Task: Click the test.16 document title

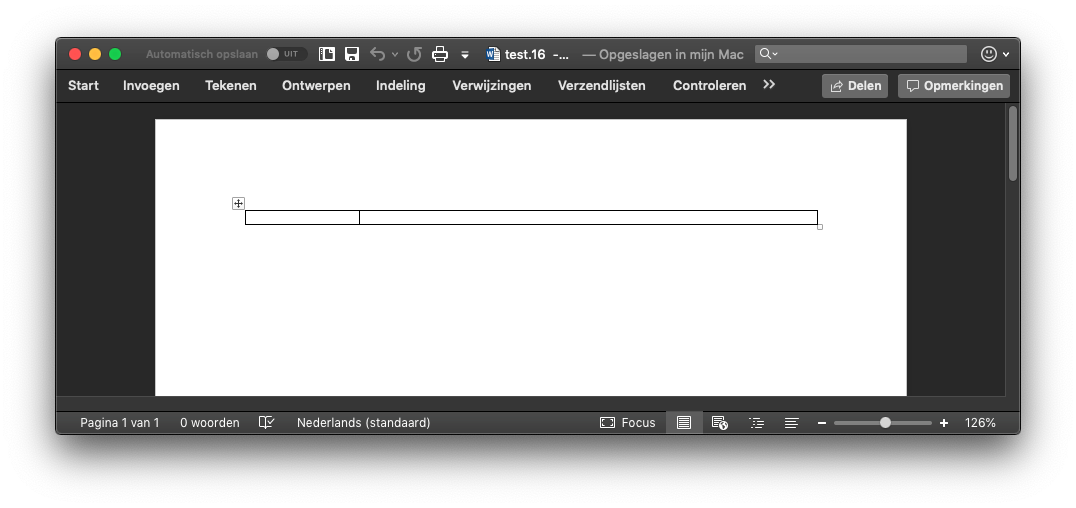Action: click(525, 54)
